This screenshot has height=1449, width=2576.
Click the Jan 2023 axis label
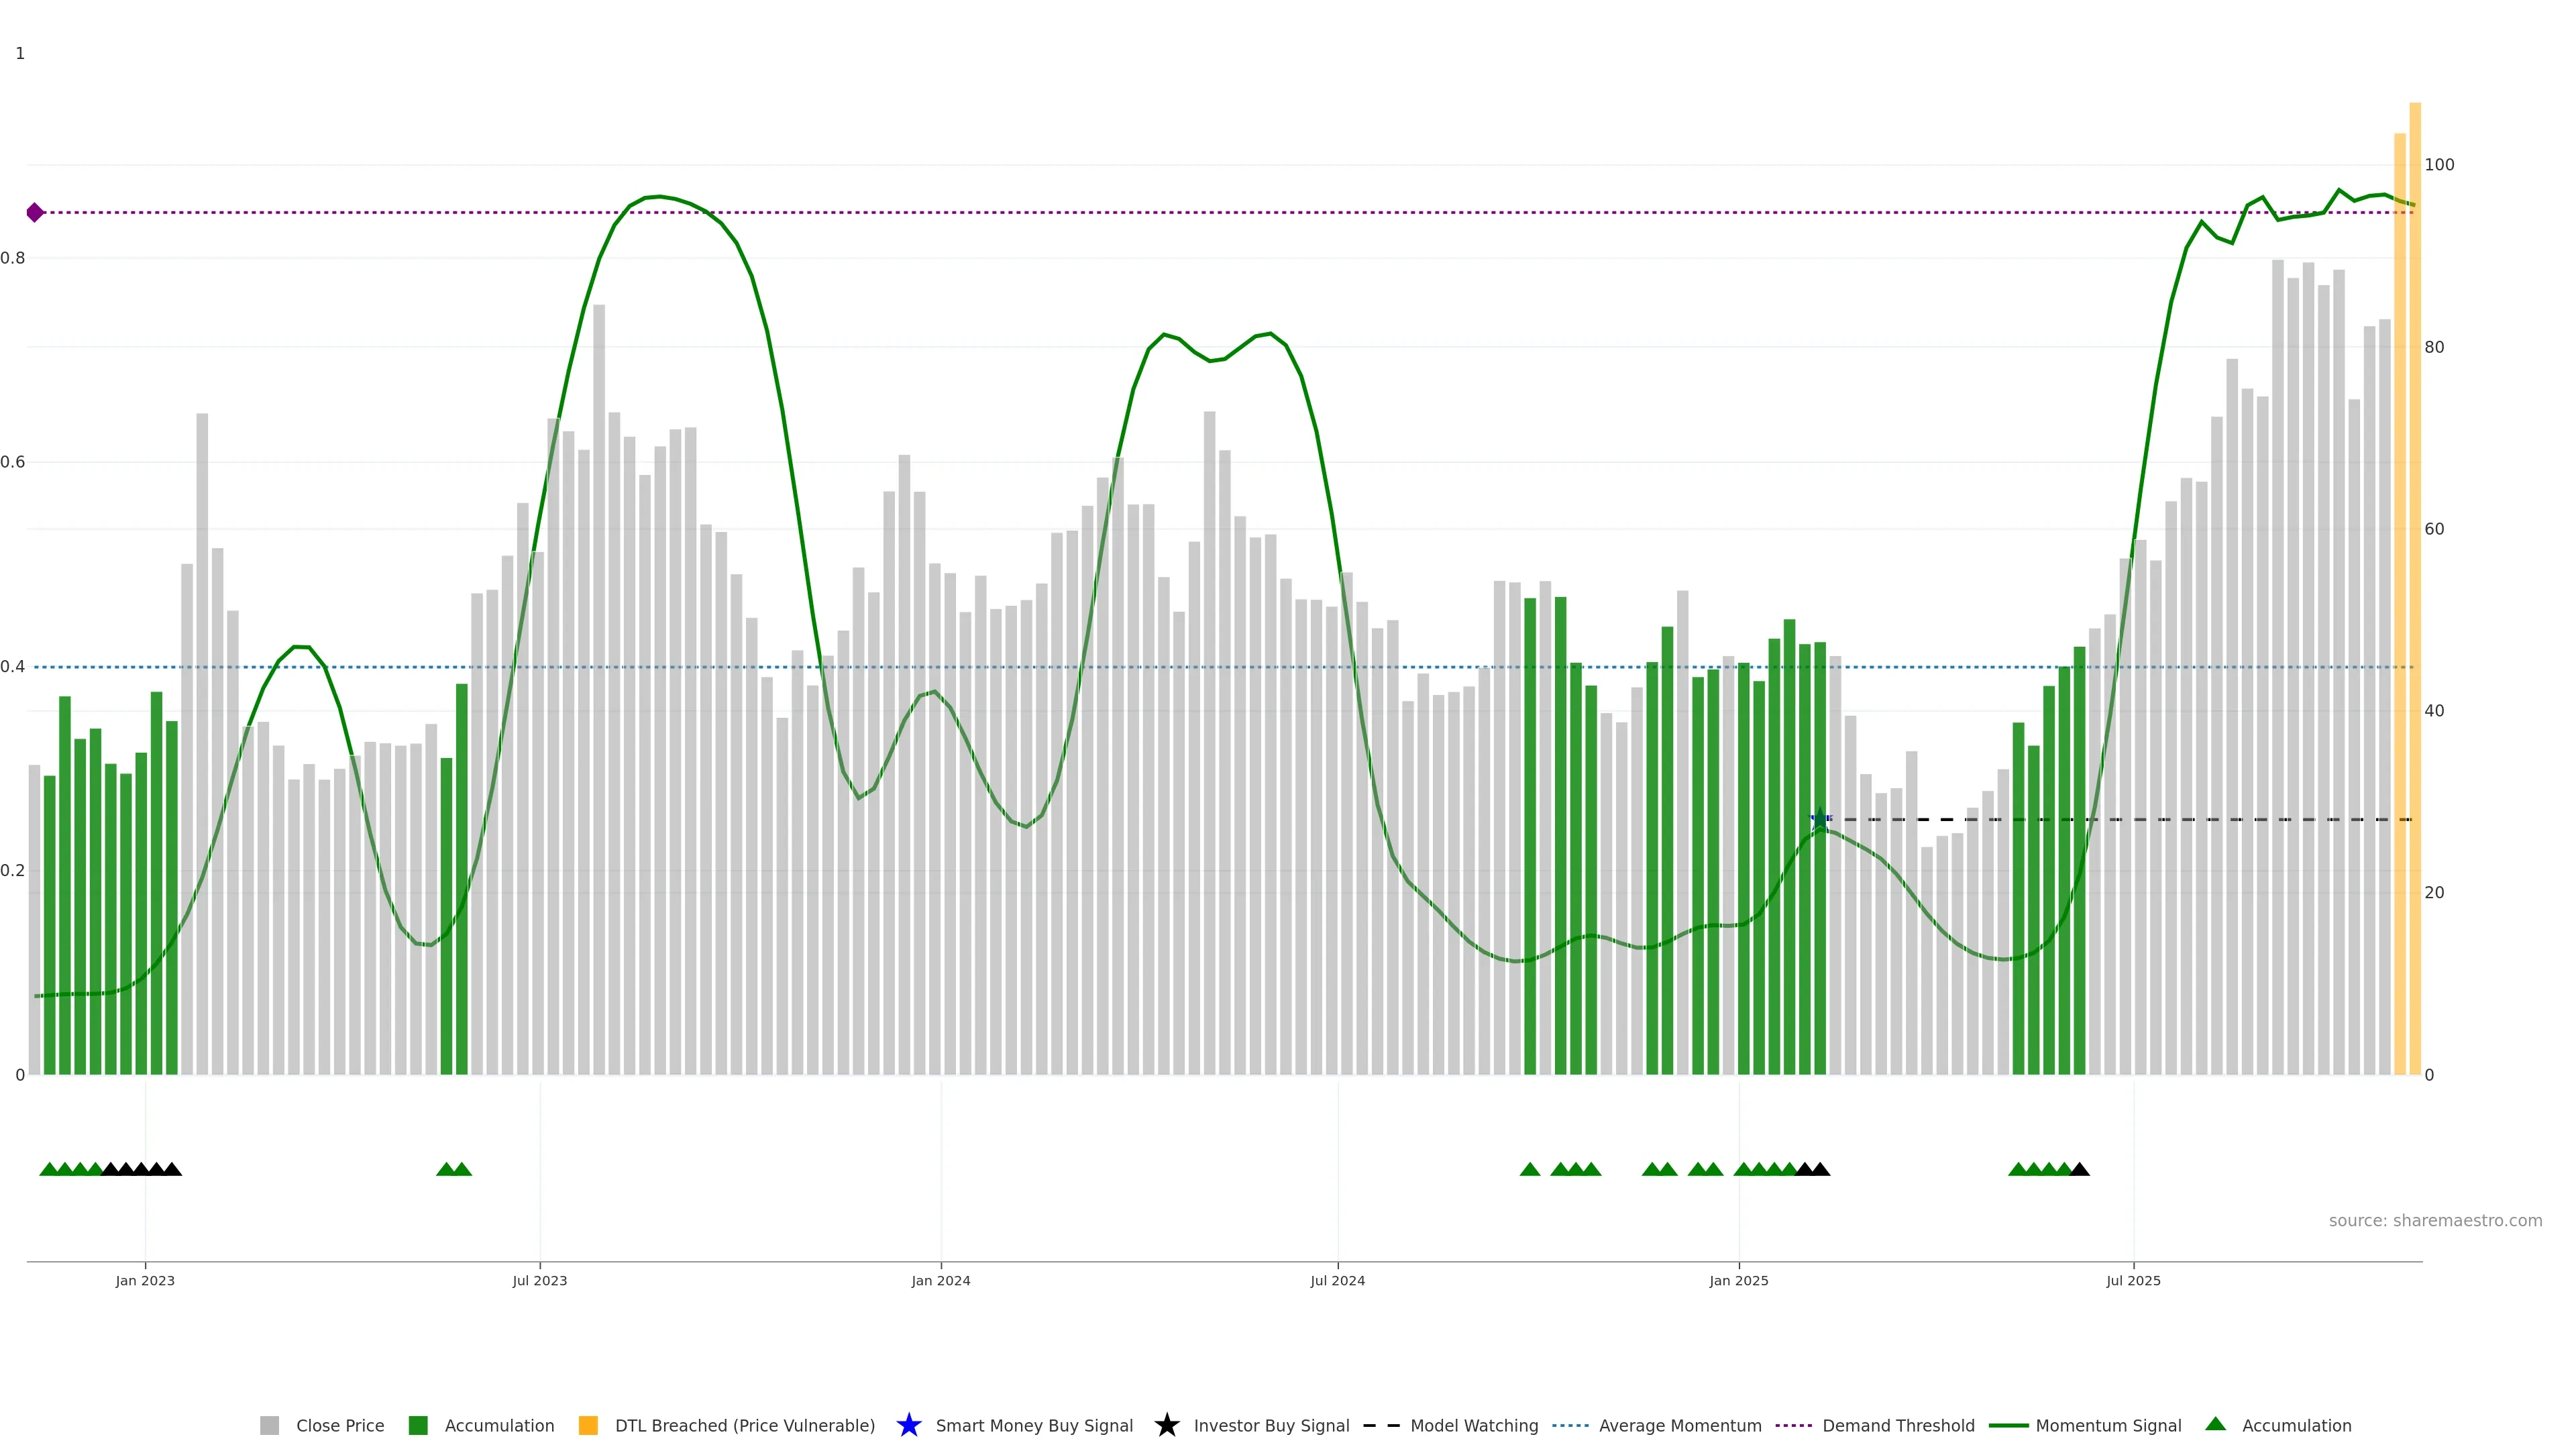click(145, 1280)
